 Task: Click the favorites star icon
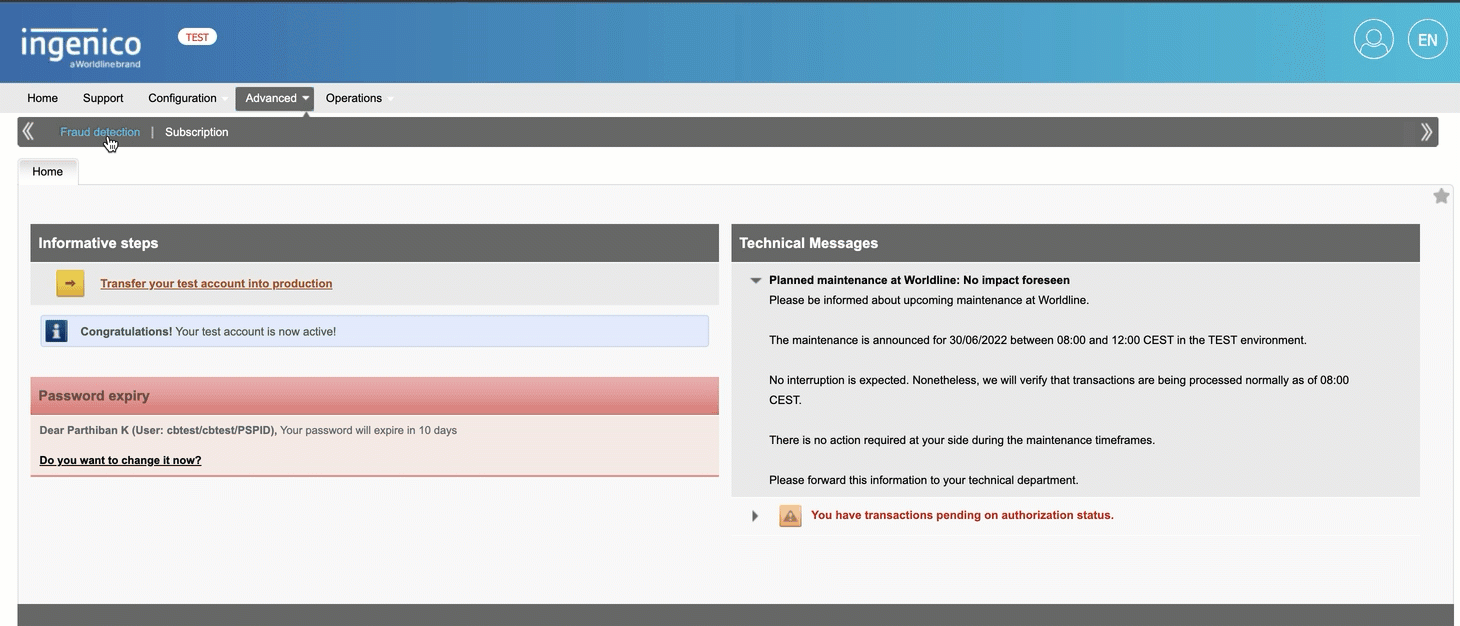click(1441, 196)
